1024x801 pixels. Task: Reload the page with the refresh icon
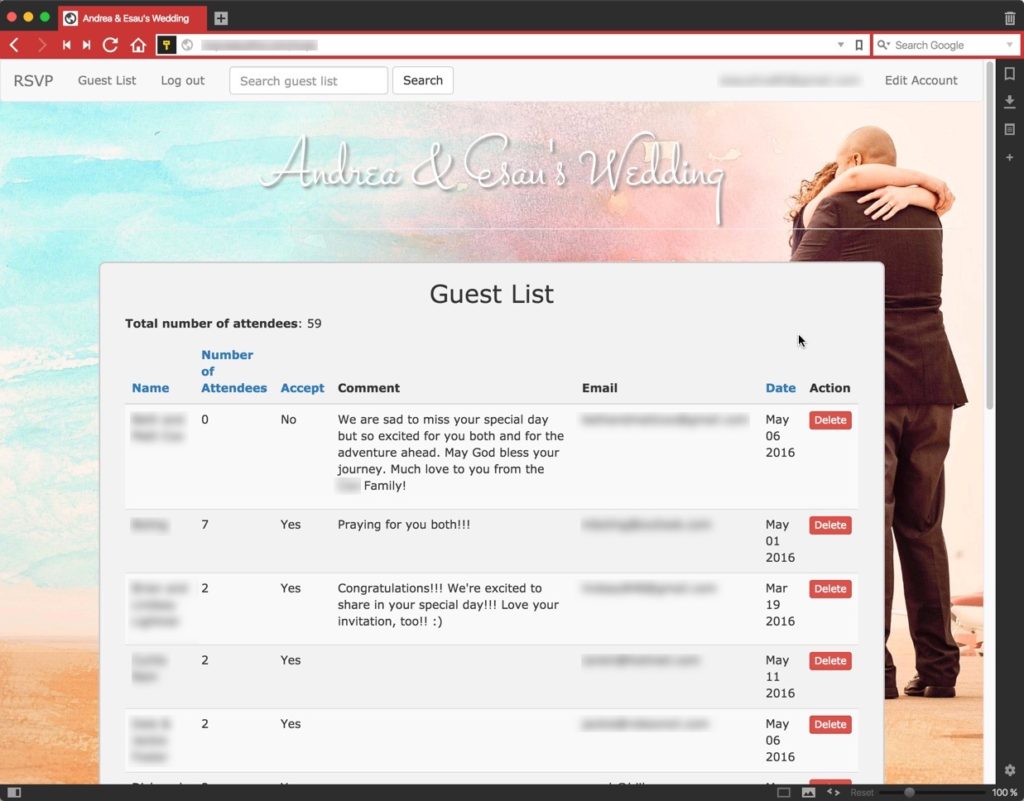click(111, 45)
